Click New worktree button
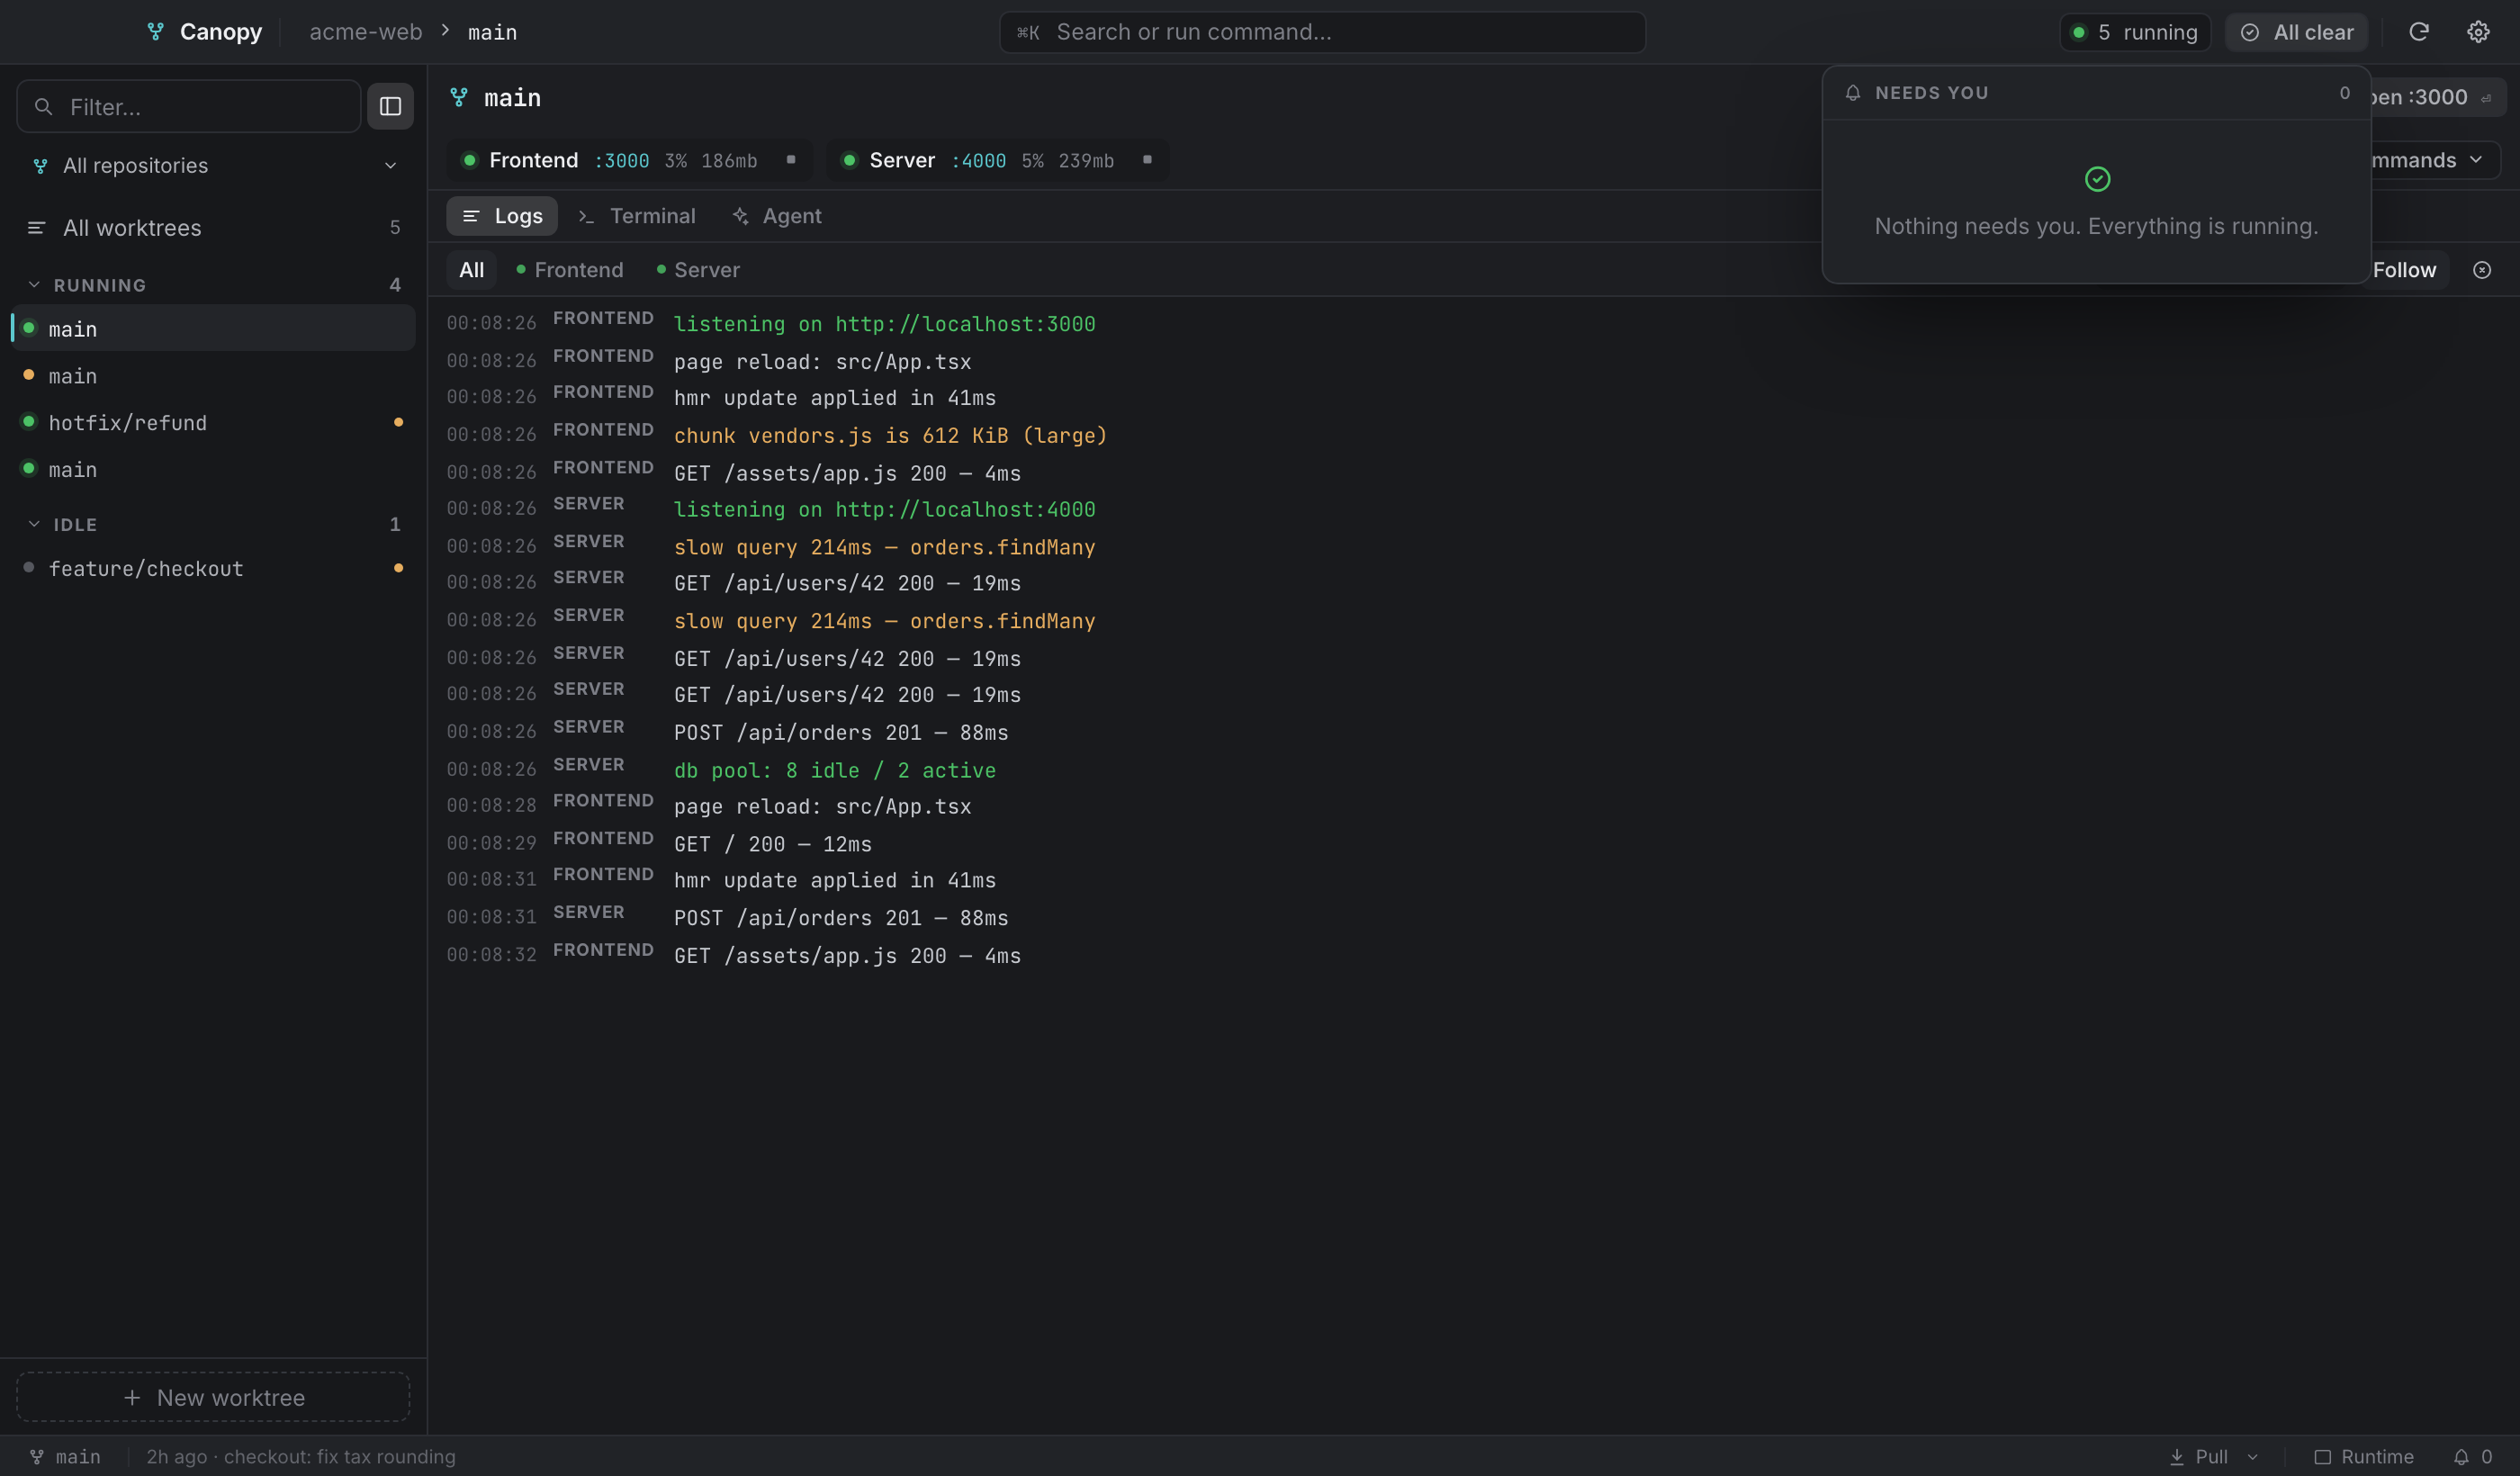This screenshot has height=1476, width=2520. (x=213, y=1397)
